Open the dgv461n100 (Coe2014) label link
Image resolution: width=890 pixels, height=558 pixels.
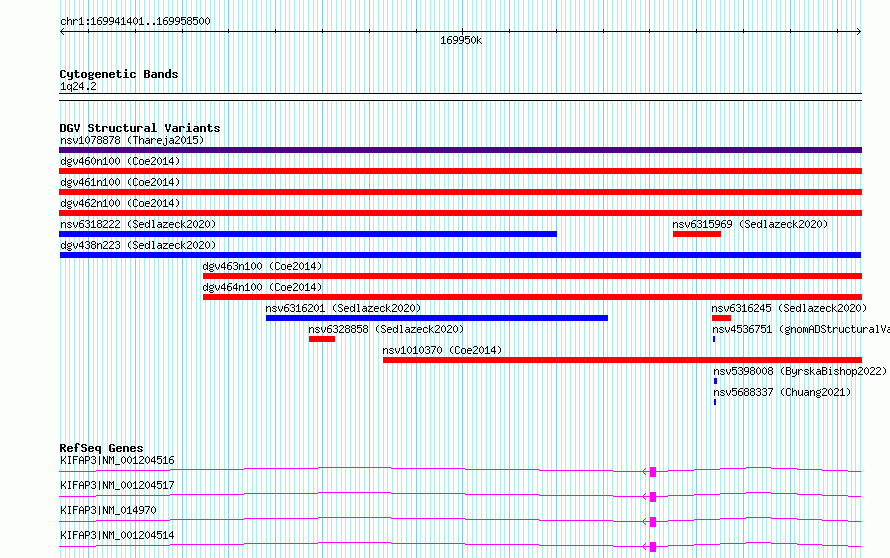pos(120,182)
